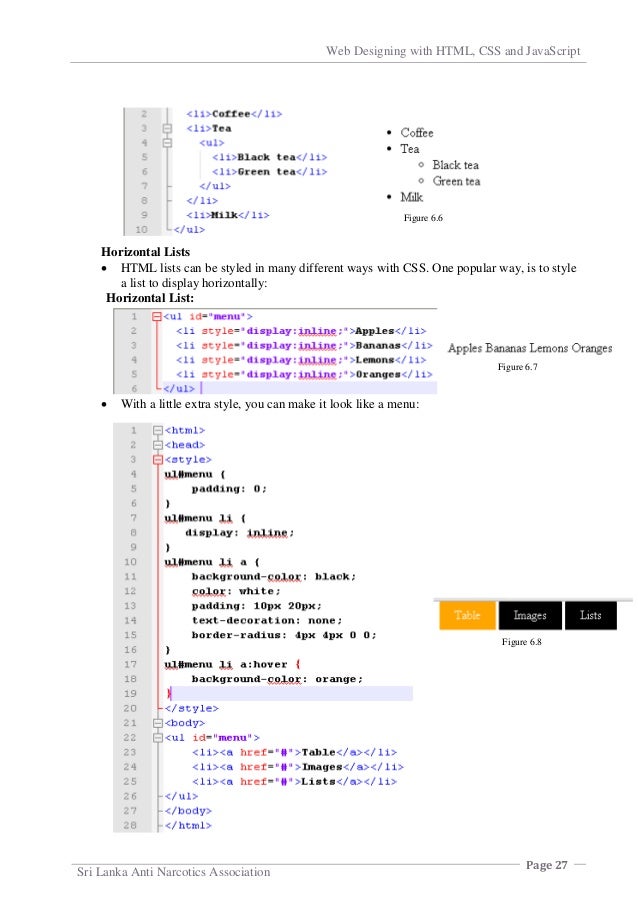Image resolution: width=638 pixels, height=903 pixels.
Task: Collapse the red fold marker at <ul id="menu"> line 1
Action: (x=157, y=316)
